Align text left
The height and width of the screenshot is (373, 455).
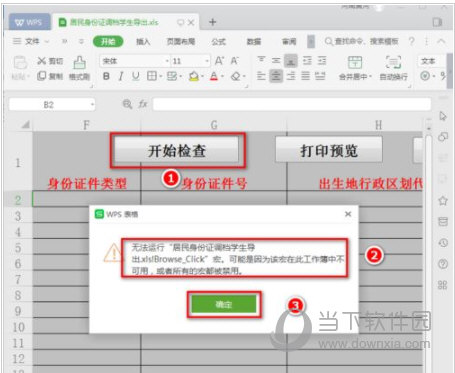[x=261, y=76]
